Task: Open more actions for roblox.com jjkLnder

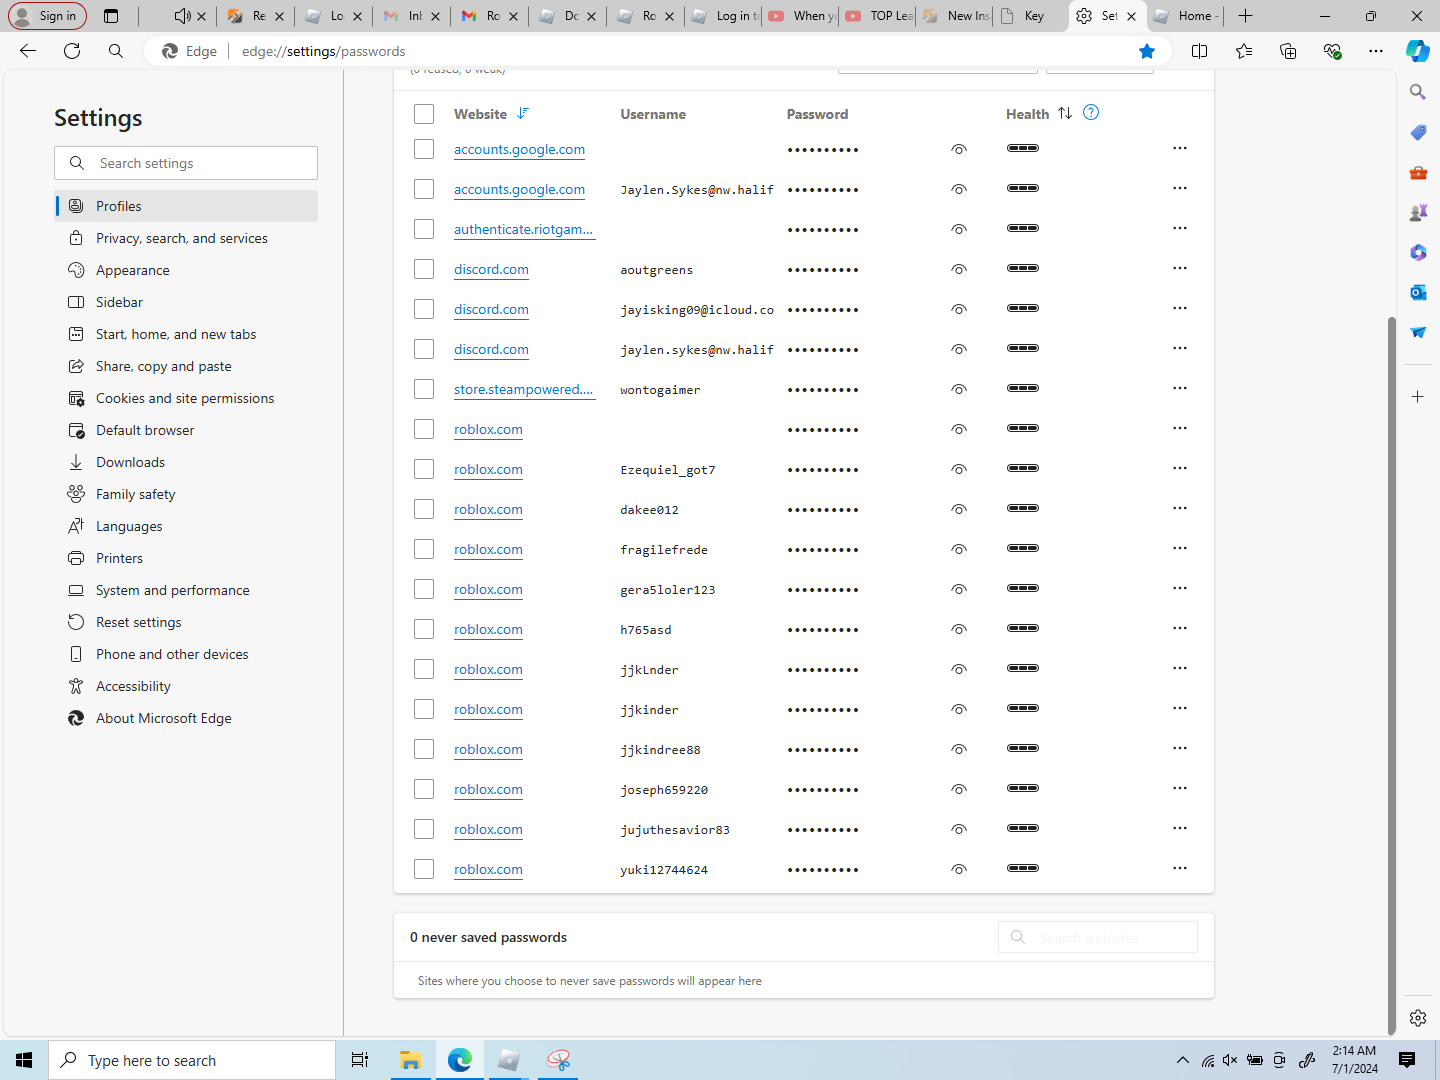Action: pyautogui.click(x=1180, y=668)
